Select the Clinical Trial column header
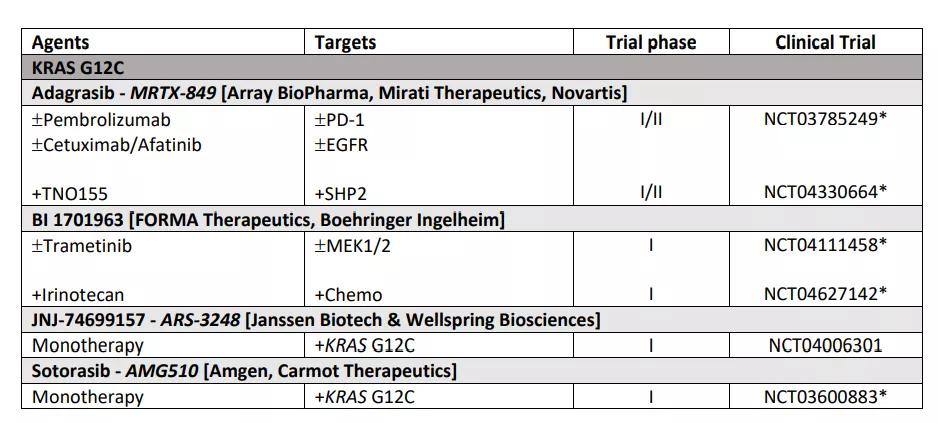Image resolution: width=938 pixels, height=423 pixels. click(x=825, y=42)
